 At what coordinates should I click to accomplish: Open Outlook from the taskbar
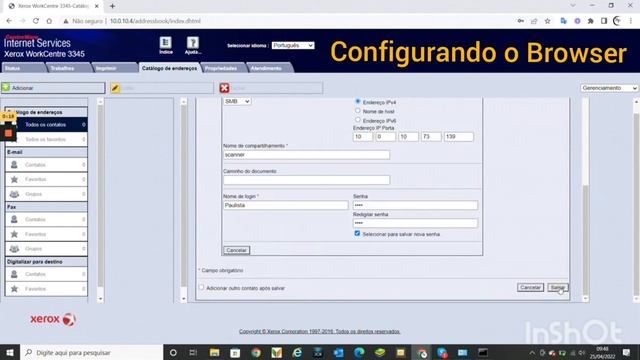pos(338,352)
